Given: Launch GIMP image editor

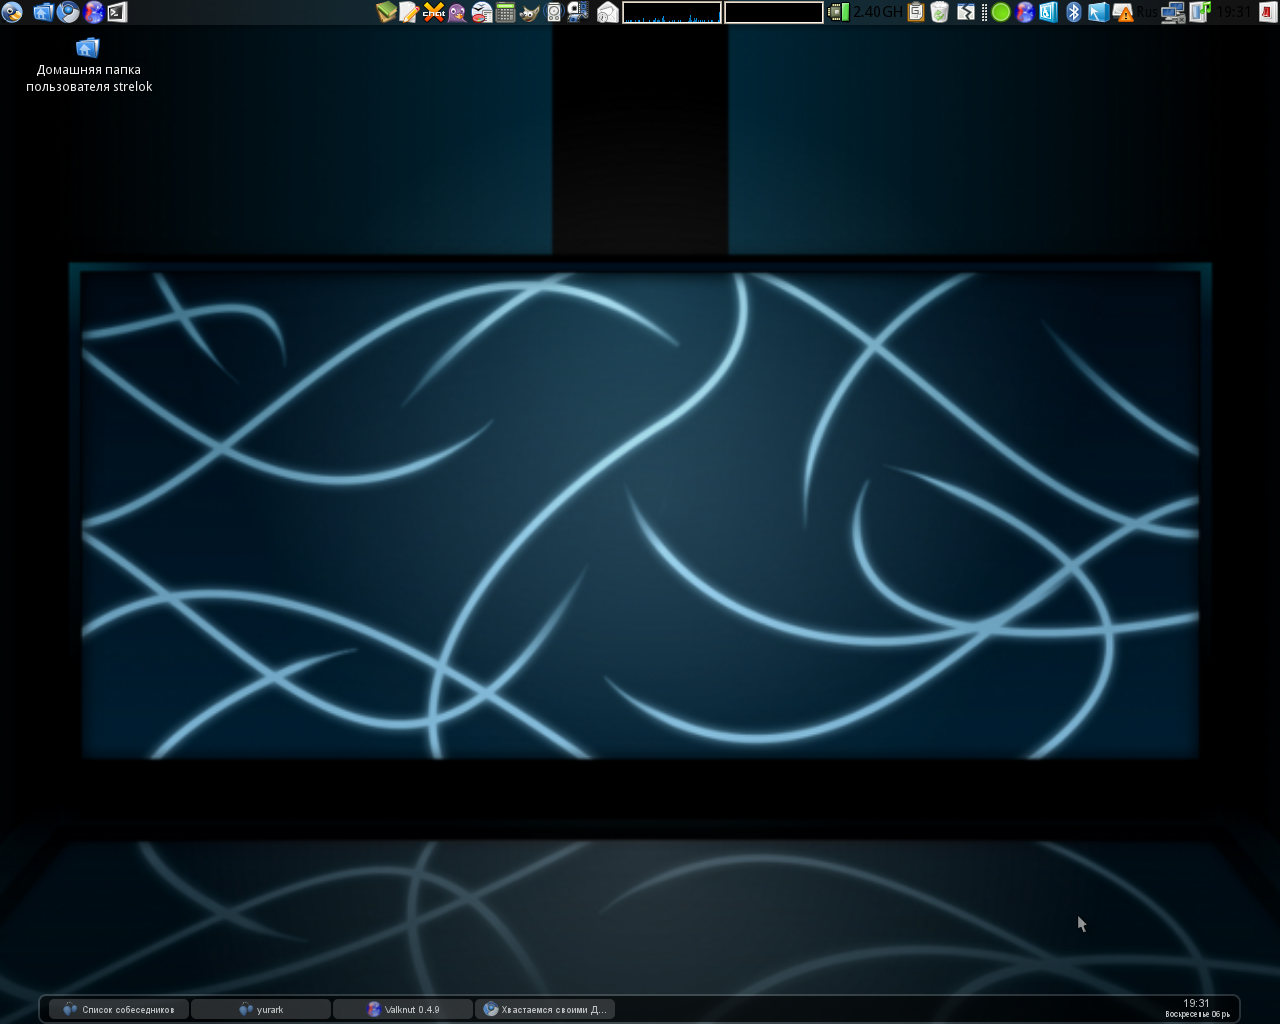Looking at the screenshot, I should 529,12.
